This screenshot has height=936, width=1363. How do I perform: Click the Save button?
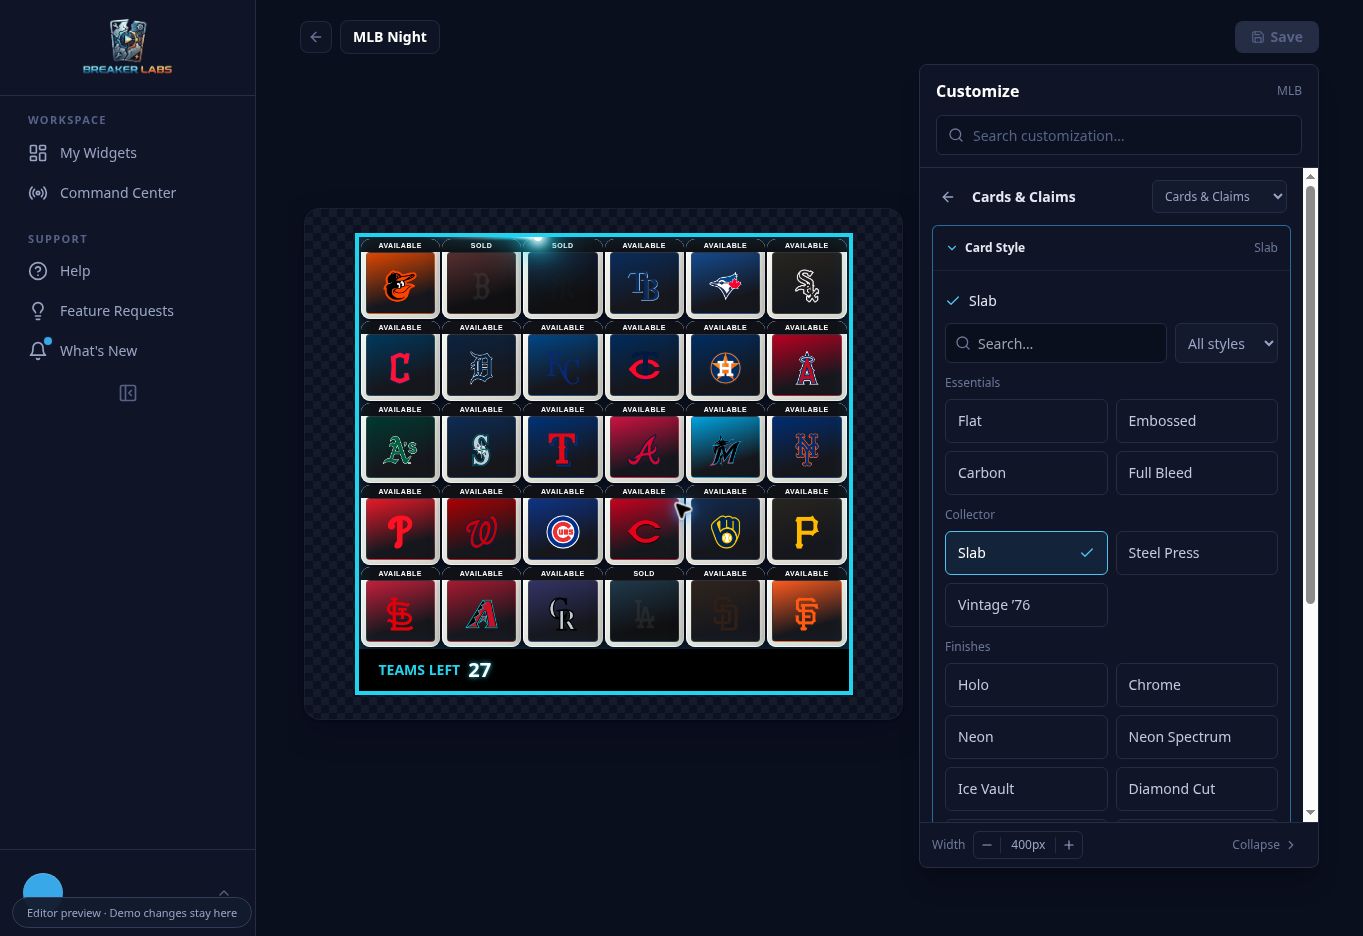pyautogui.click(x=1277, y=37)
